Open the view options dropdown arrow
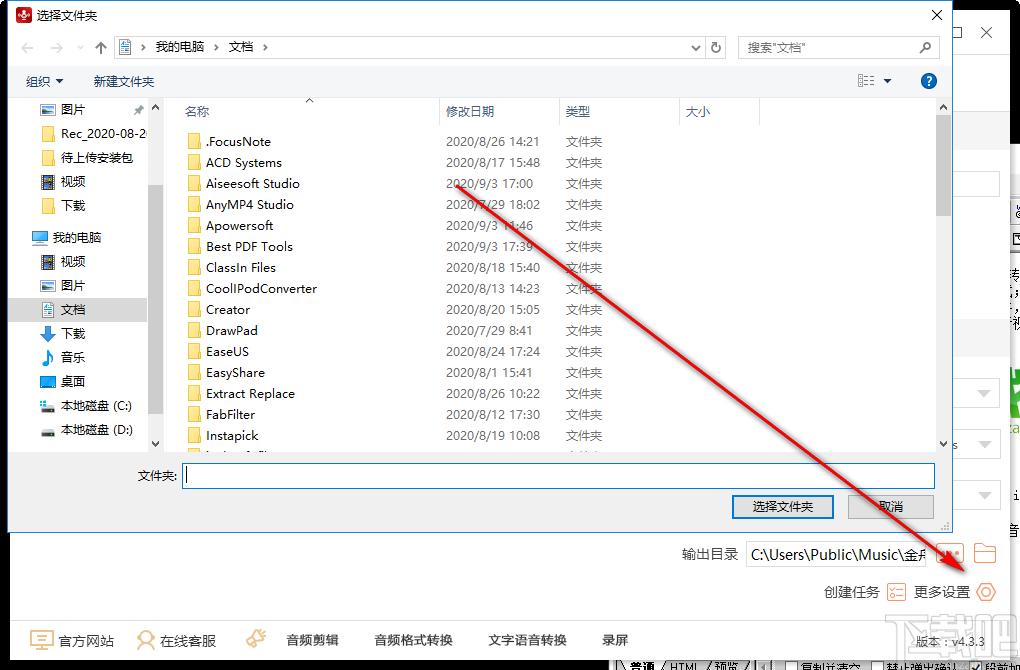The image size is (1020, 670). click(x=887, y=81)
